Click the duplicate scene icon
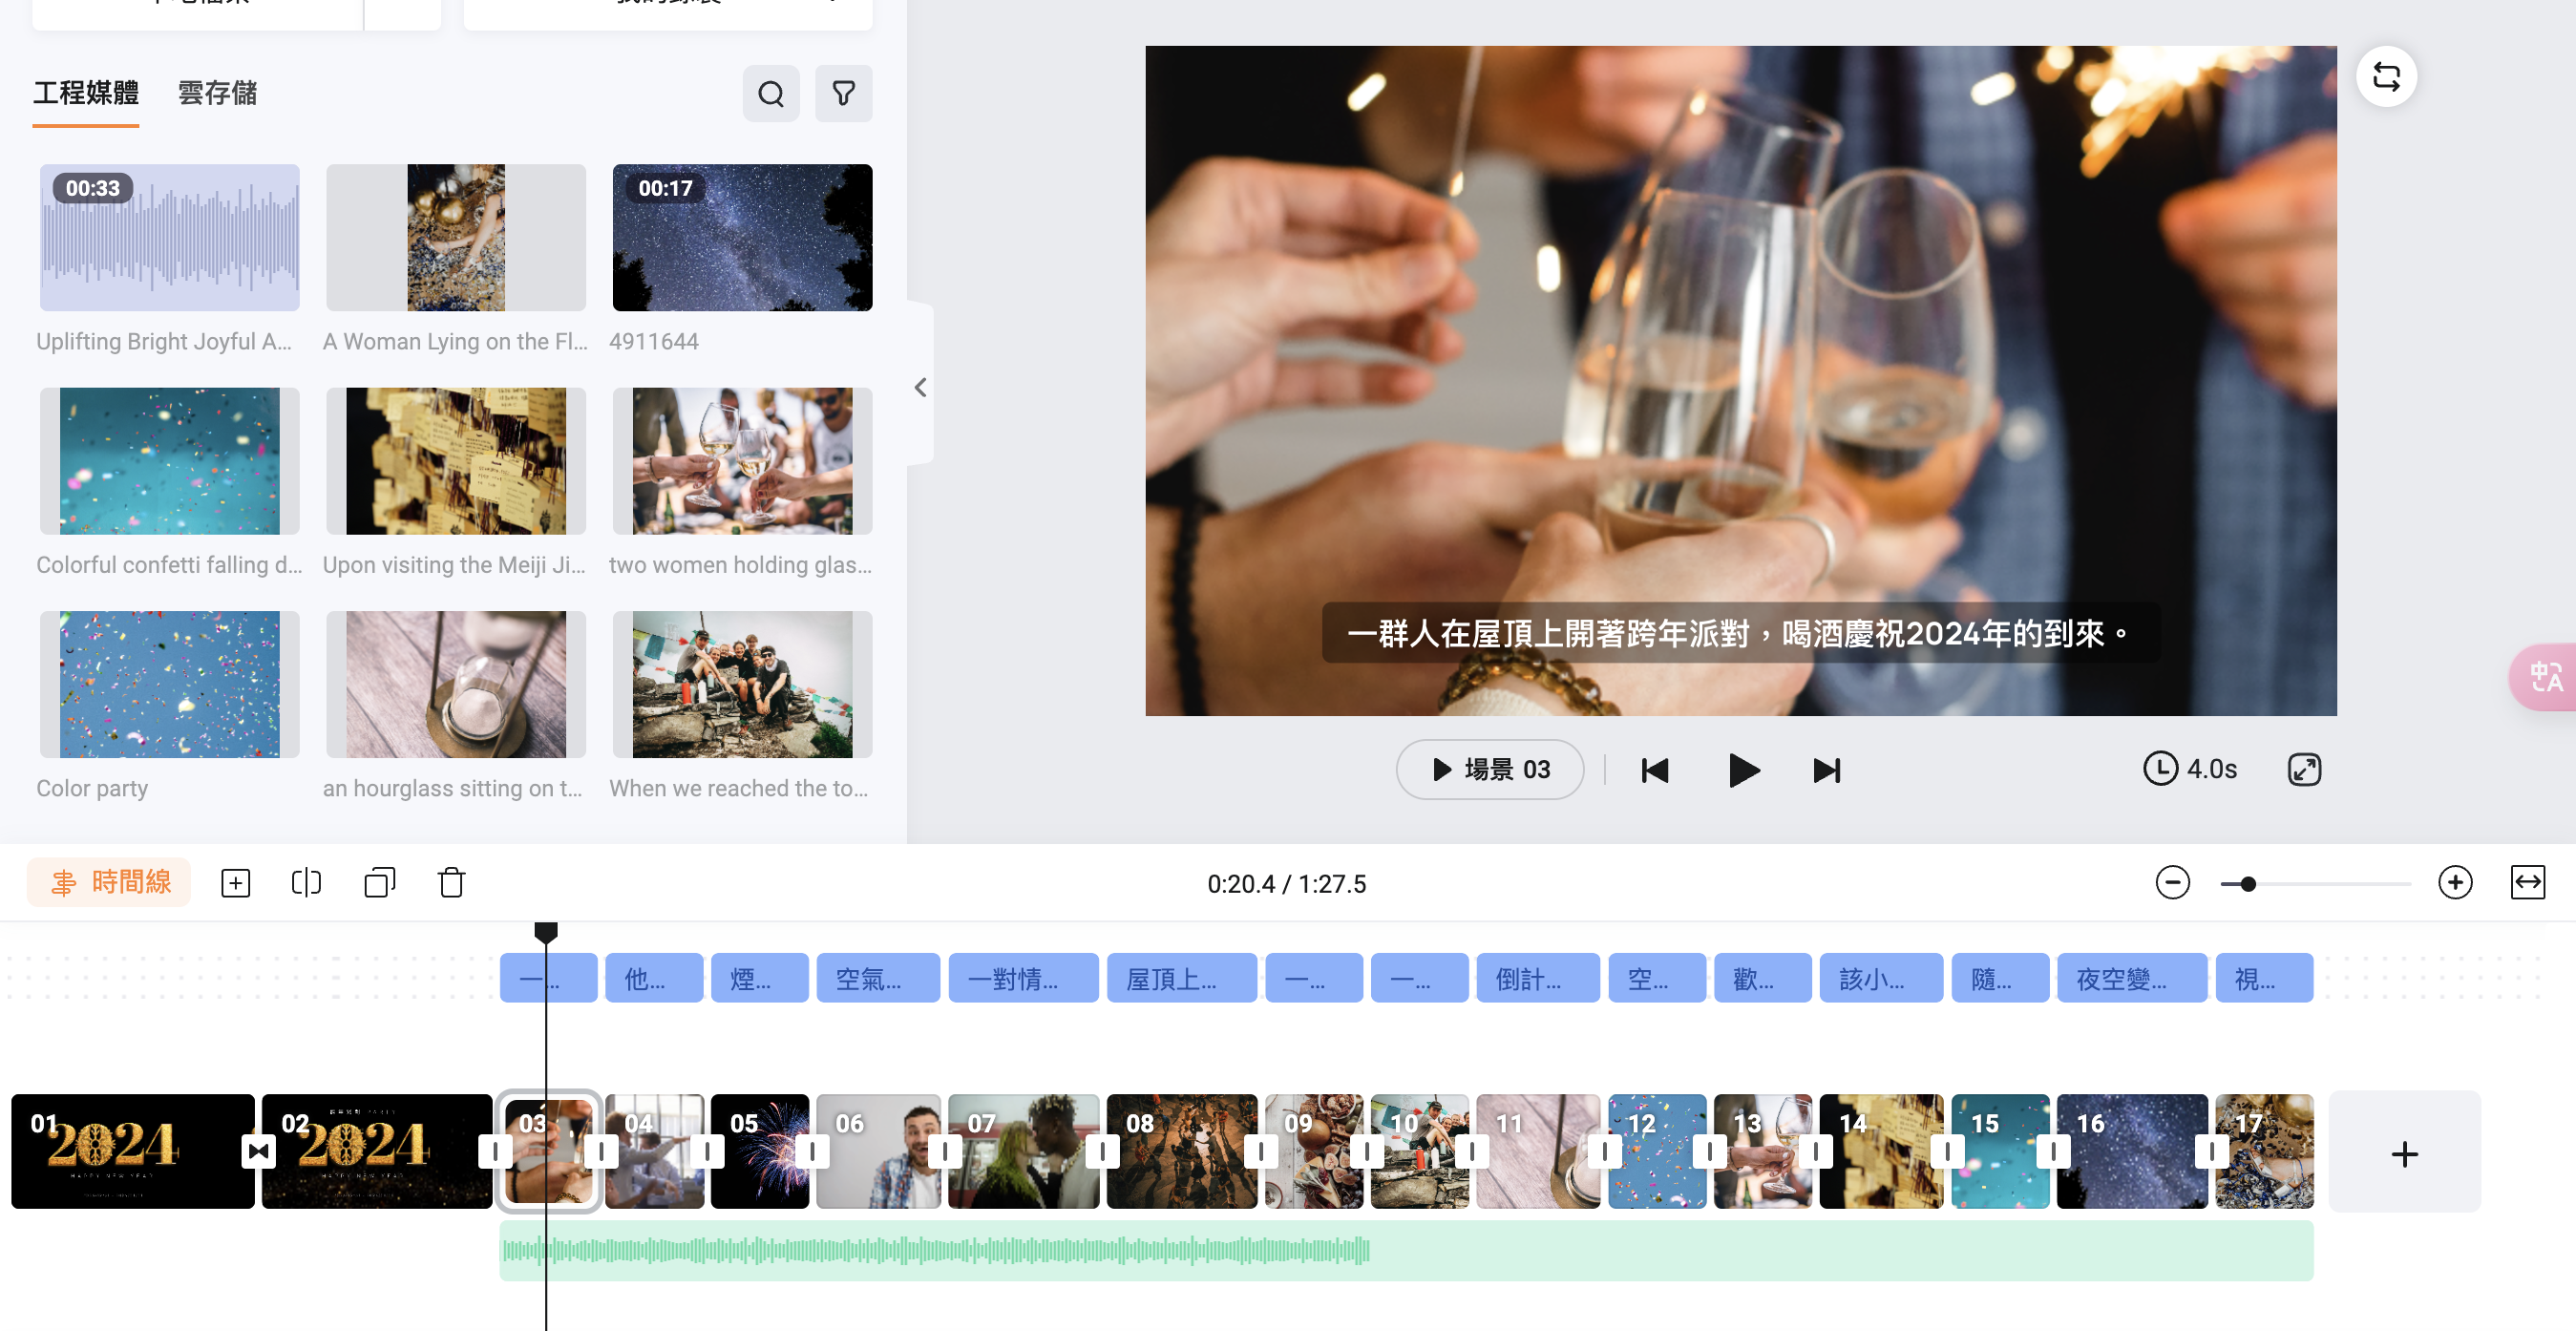 380,883
